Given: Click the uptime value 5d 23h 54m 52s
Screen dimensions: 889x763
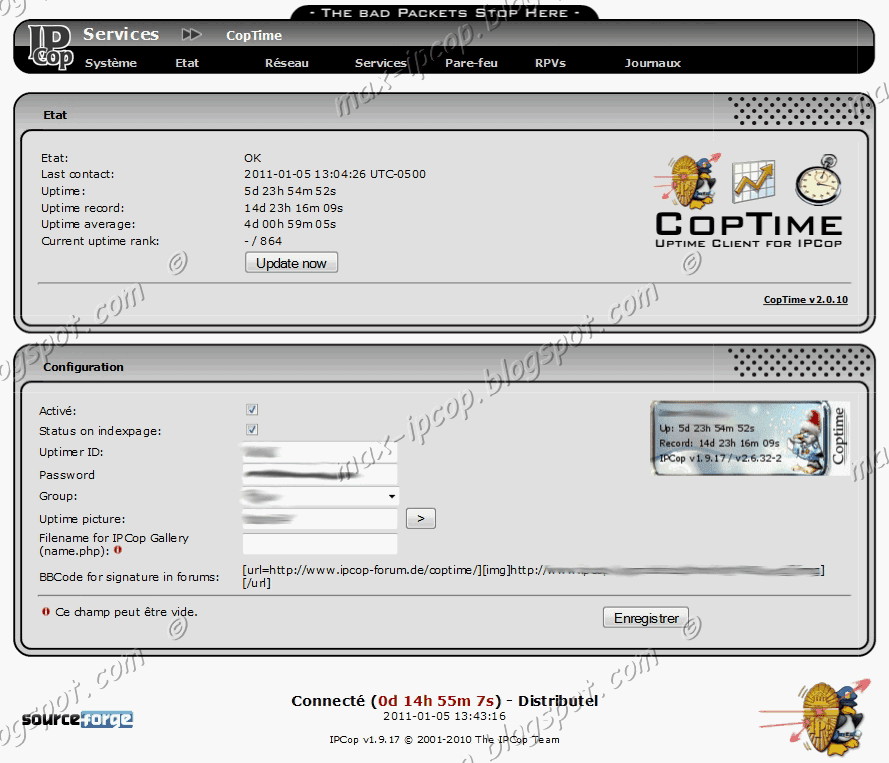Looking at the screenshot, I should [290, 191].
